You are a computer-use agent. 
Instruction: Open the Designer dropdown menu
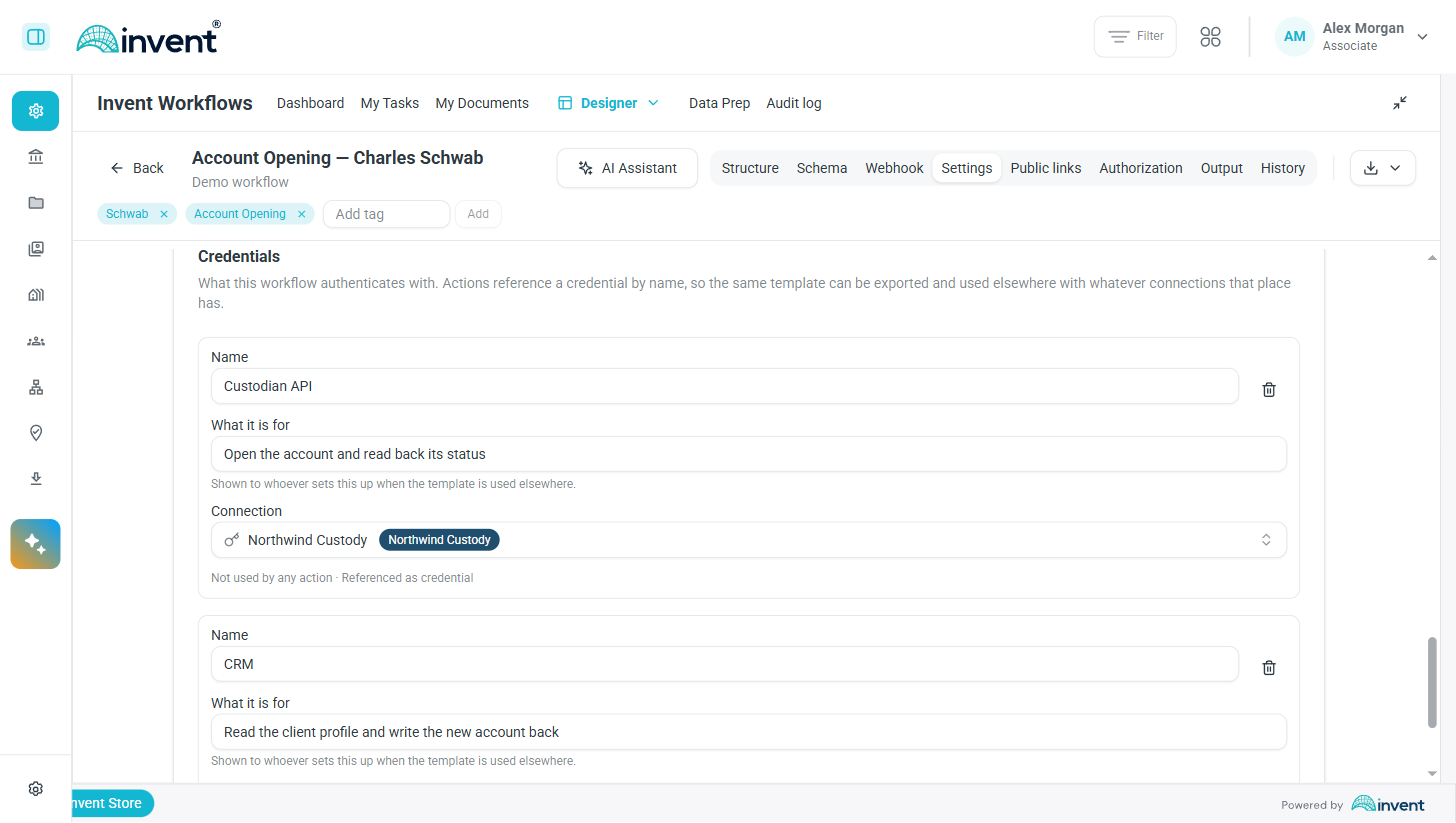(608, 103)
